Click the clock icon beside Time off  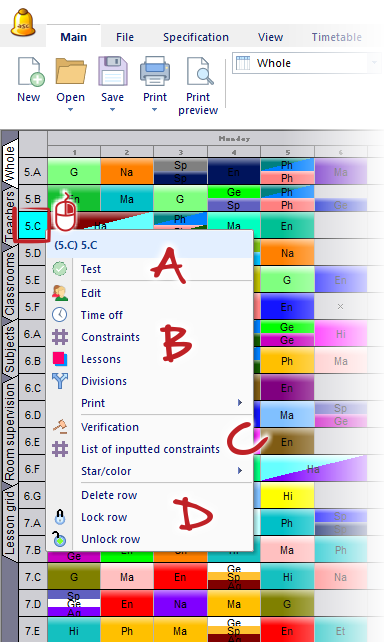click(x=60, y=314)
